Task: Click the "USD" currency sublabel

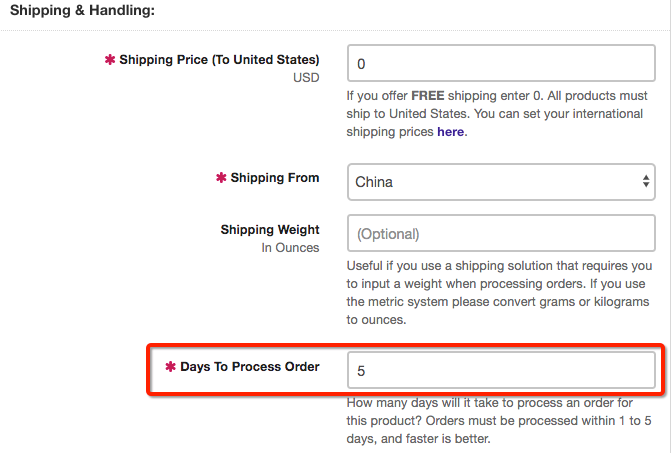Action: coord(306,77)
